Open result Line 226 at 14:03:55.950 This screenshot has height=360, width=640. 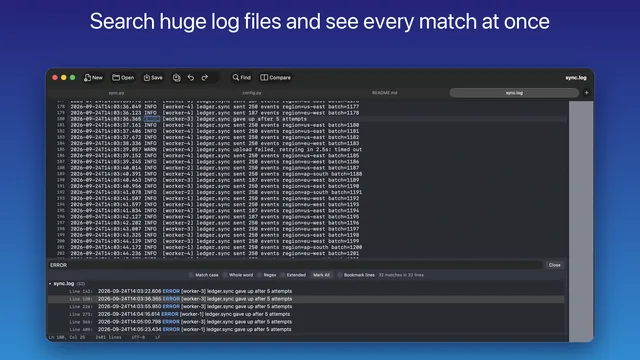coord(306,307)
